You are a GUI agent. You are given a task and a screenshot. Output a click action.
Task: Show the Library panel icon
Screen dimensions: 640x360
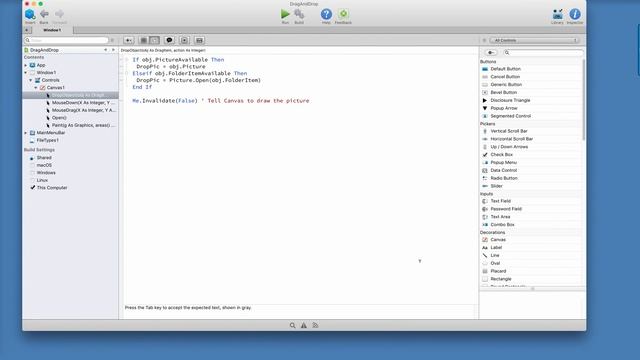tap(558, 14)
